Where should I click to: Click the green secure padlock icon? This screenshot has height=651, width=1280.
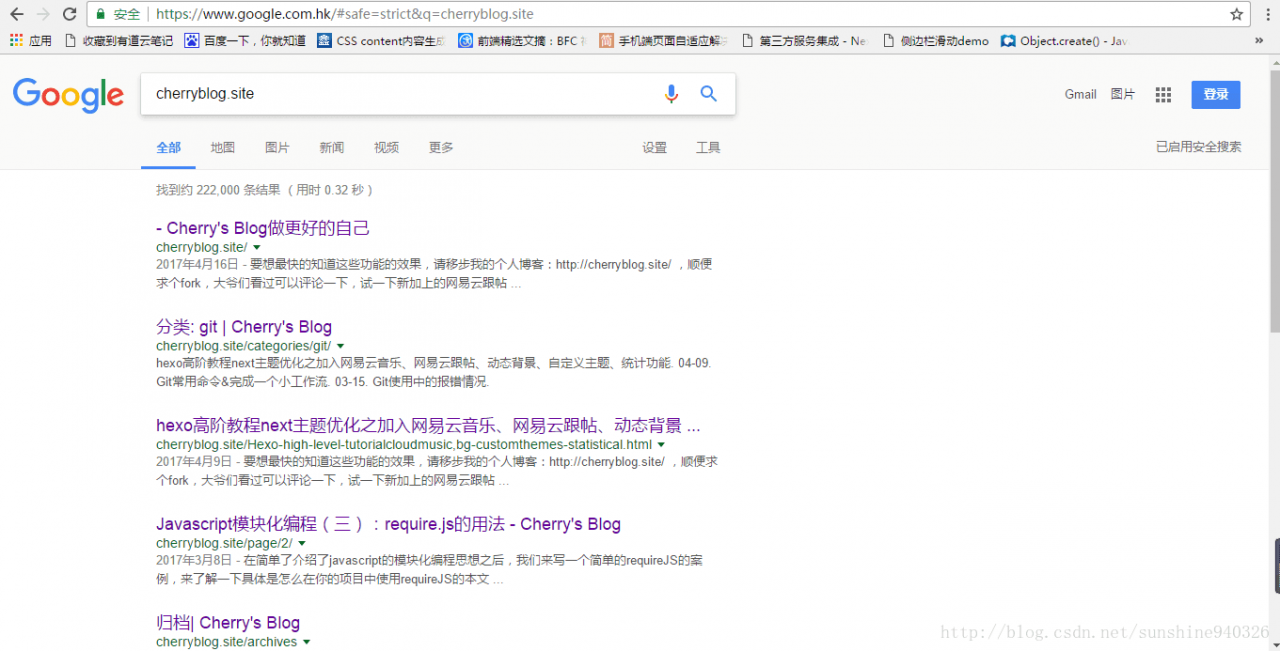pos(100,14)
